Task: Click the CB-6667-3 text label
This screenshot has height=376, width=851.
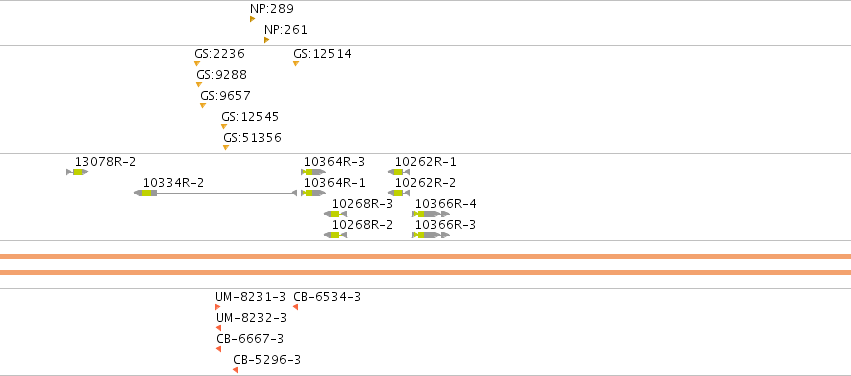Action: pyautogui.click(x=250, y=339)
